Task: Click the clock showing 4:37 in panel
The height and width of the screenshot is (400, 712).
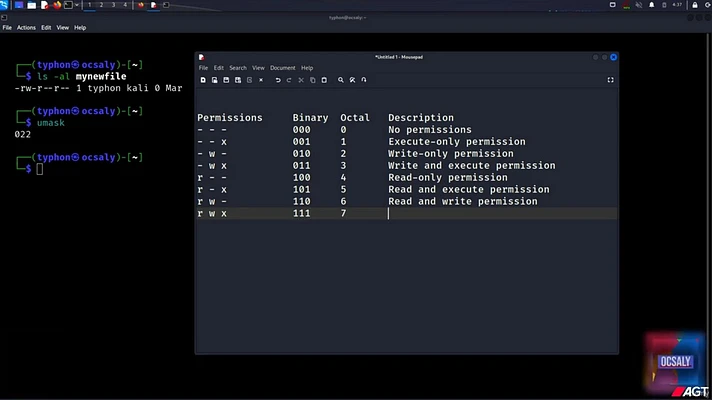Action: (x=677, y=5)
